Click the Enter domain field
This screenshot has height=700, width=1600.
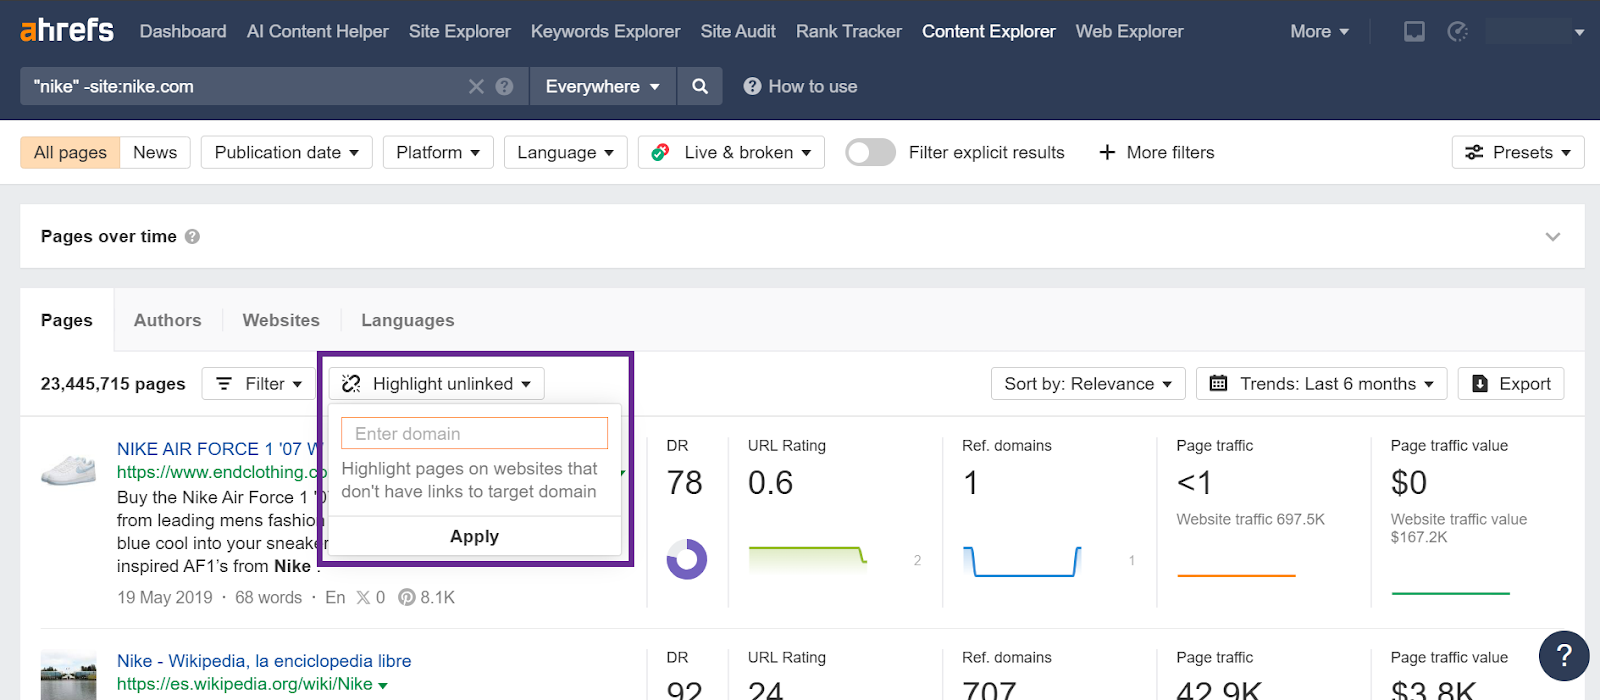475,433
